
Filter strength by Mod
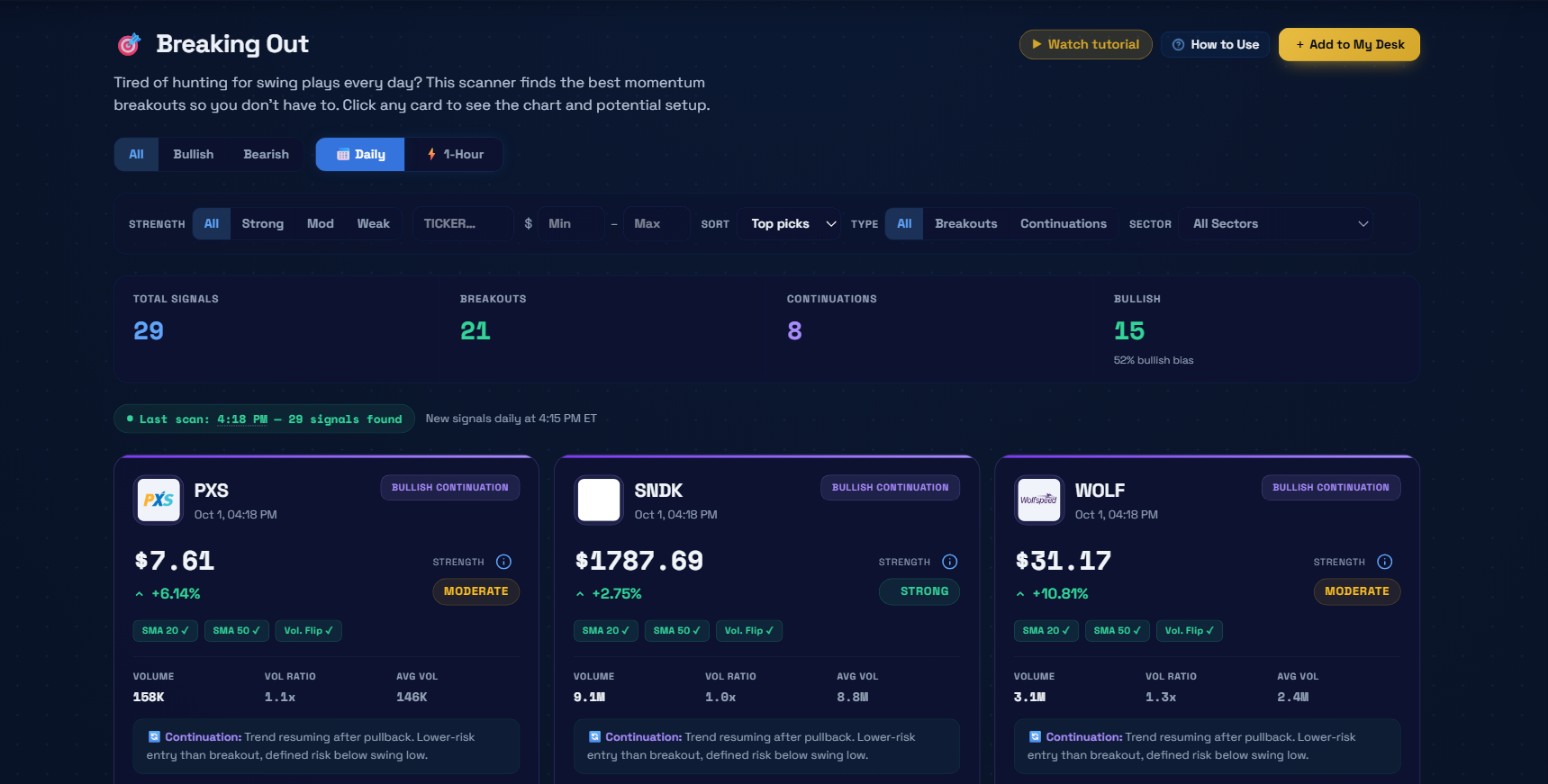point(320,223)
